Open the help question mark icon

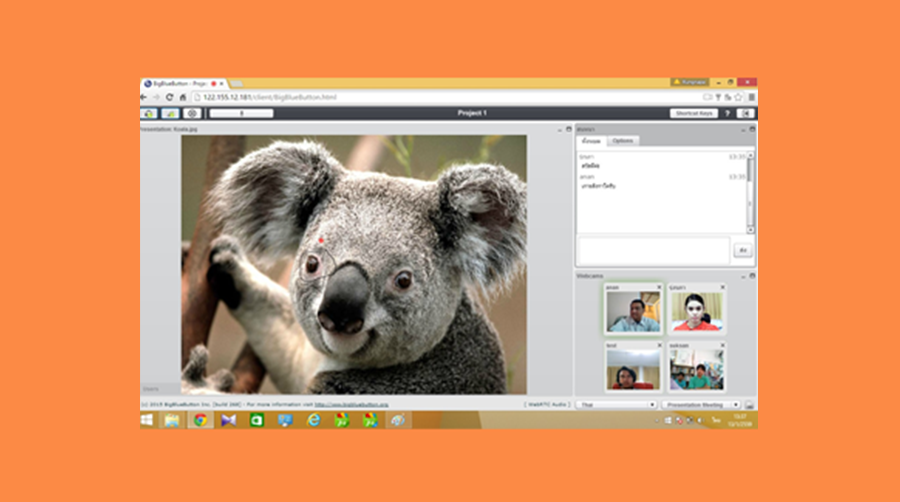pyautogui.click(x=727, y=113)
